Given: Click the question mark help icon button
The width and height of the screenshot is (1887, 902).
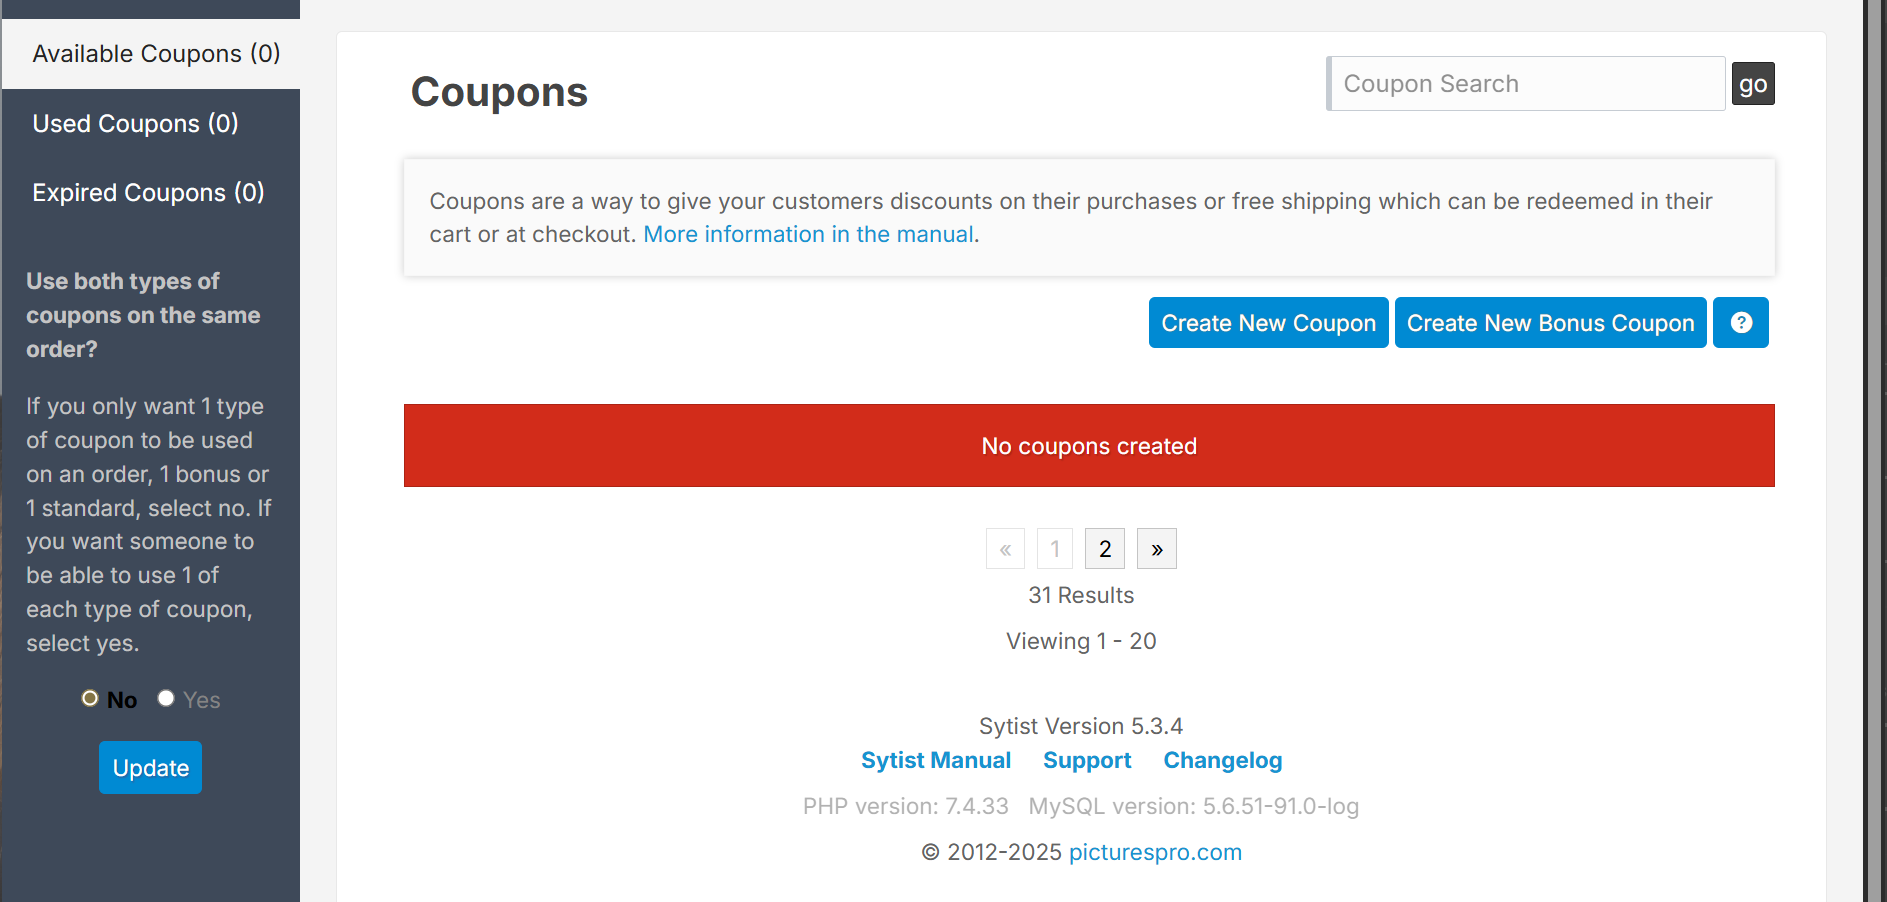Looking at the screenshot, I should [x=1740, y=323].
